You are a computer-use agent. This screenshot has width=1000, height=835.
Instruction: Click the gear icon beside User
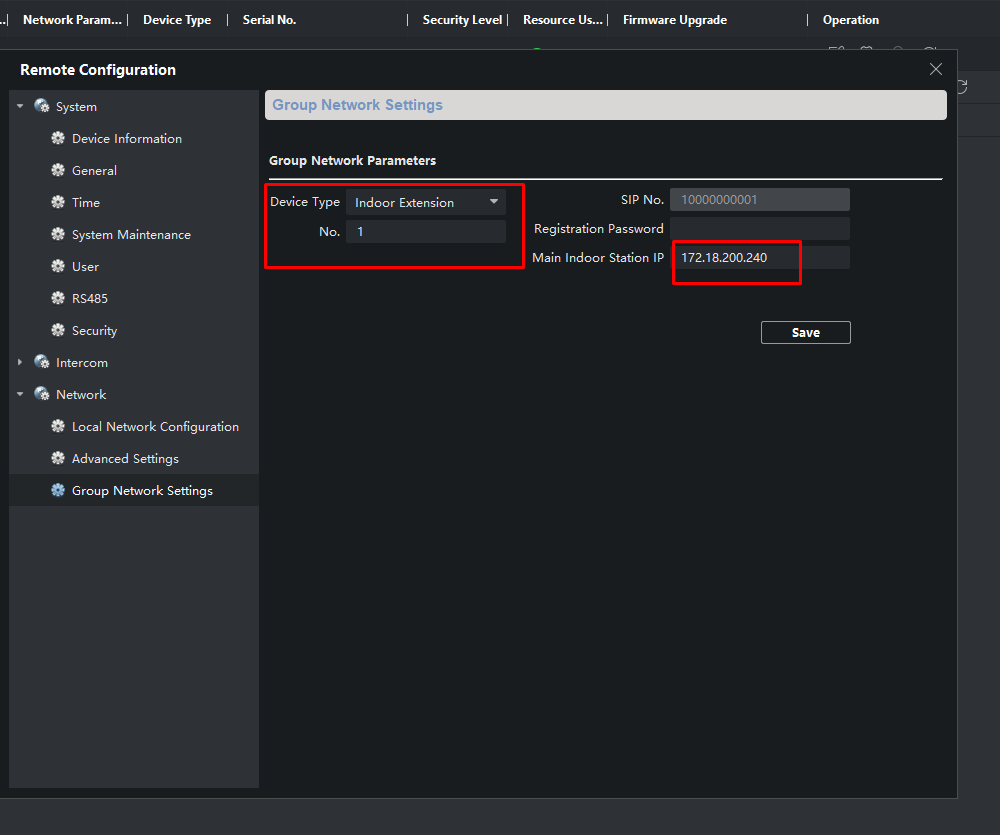(58, 266)
